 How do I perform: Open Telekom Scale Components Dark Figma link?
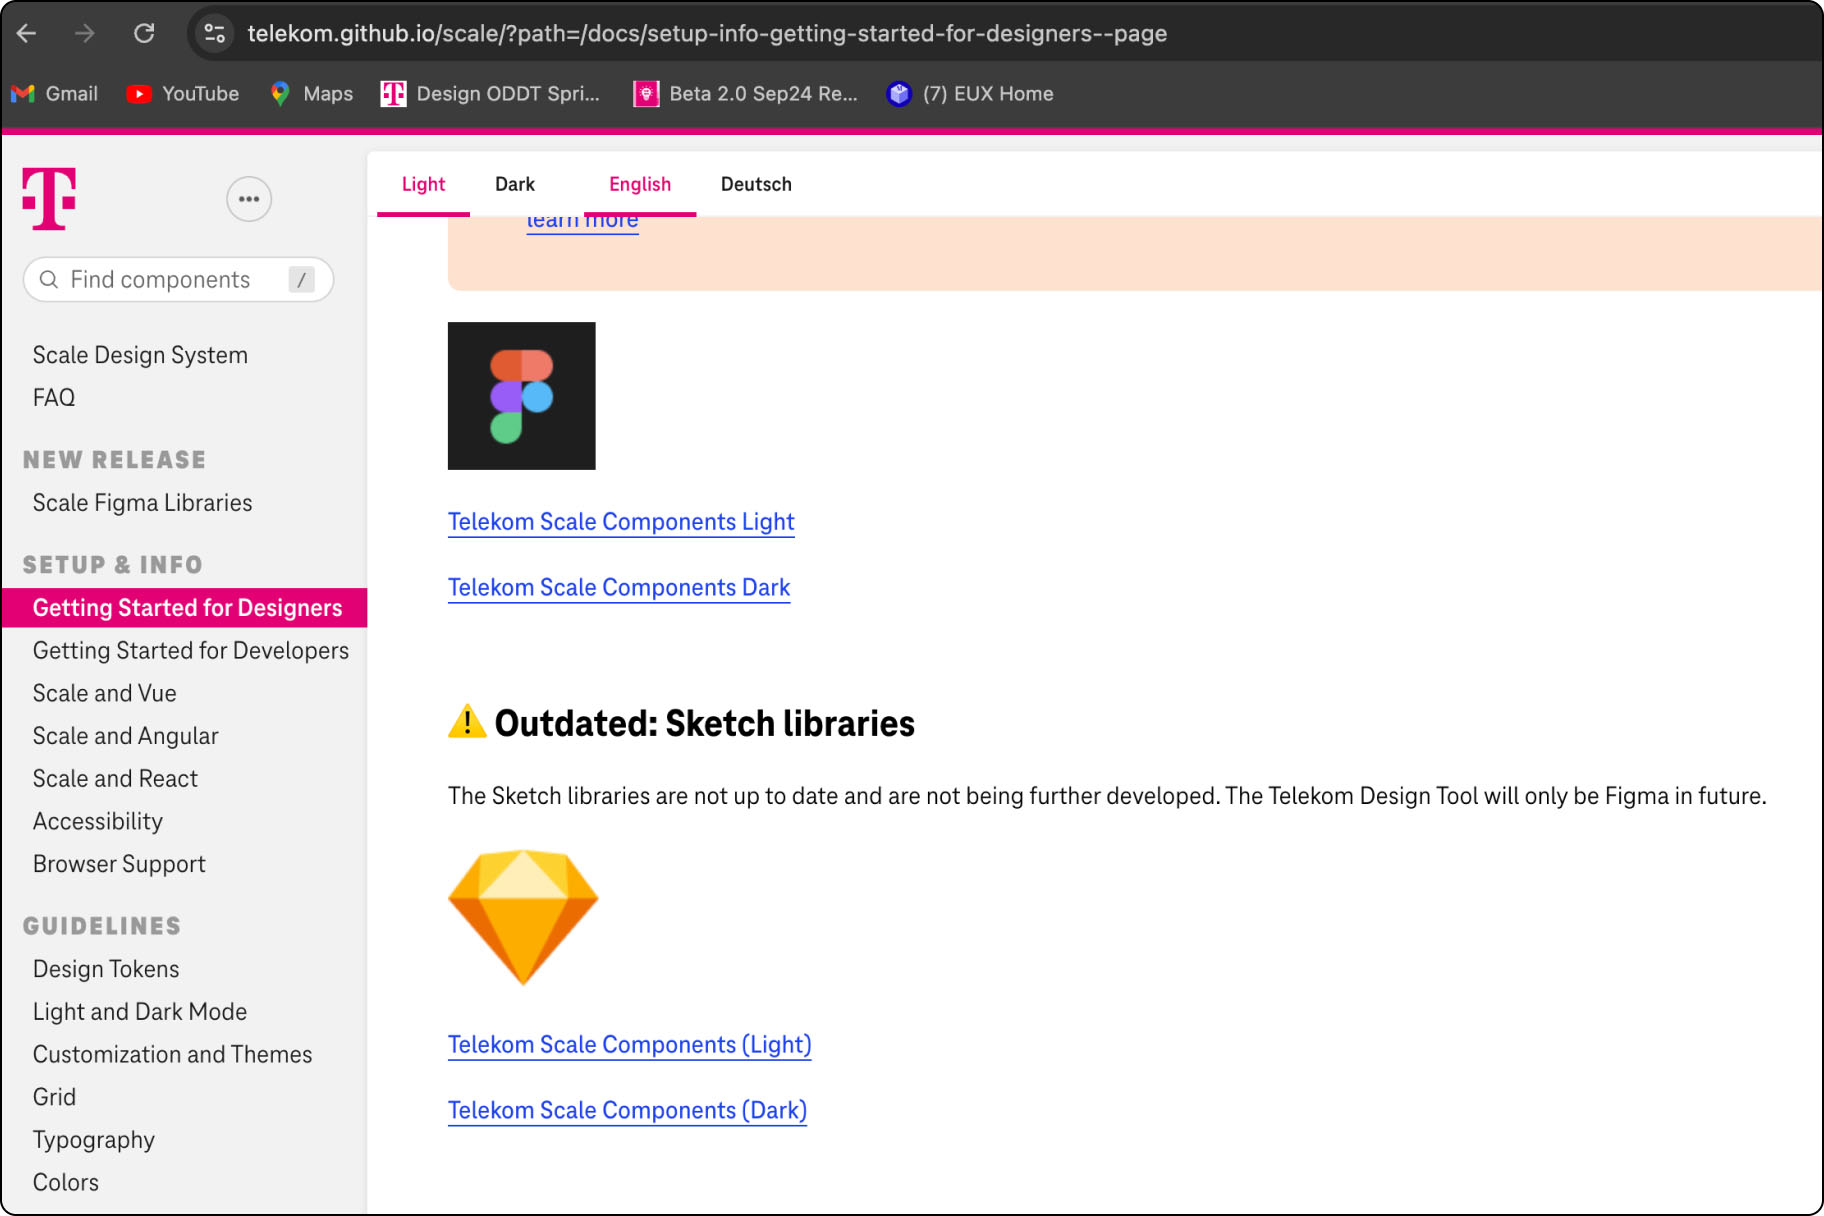pyautogui.click(x=619, y=588)
